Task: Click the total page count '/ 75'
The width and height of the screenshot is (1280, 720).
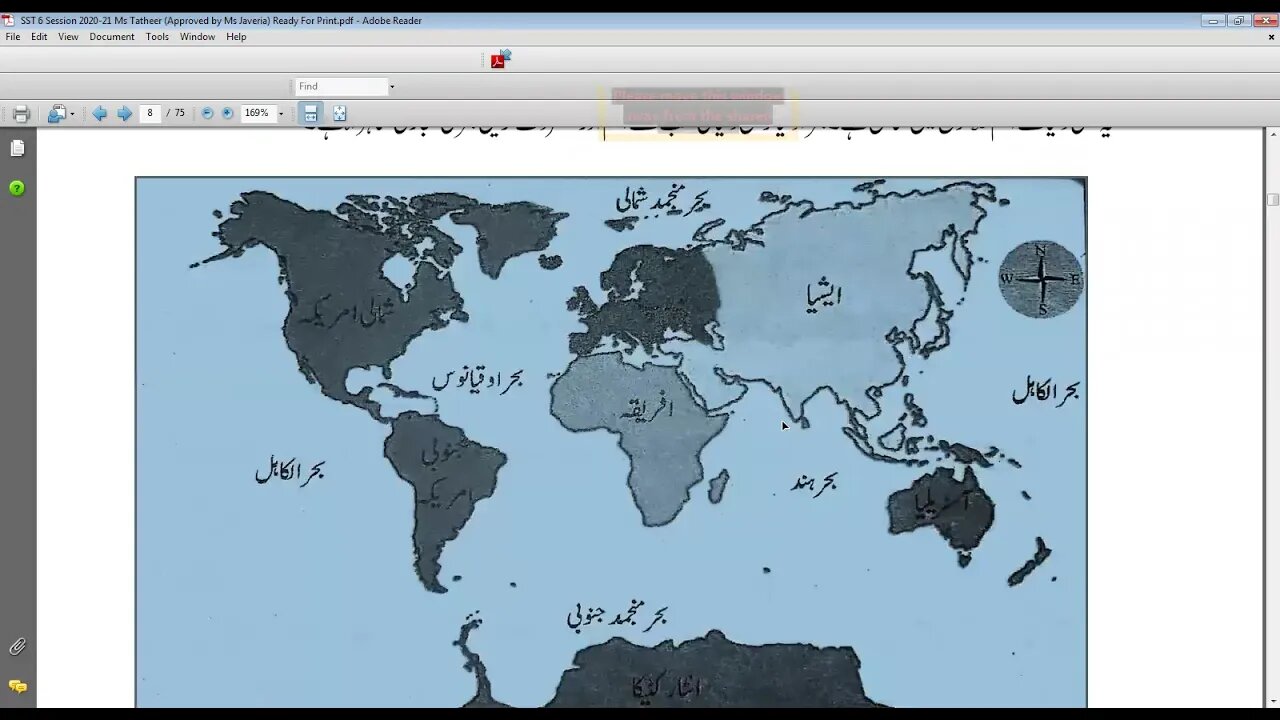Action: [176, 113]
